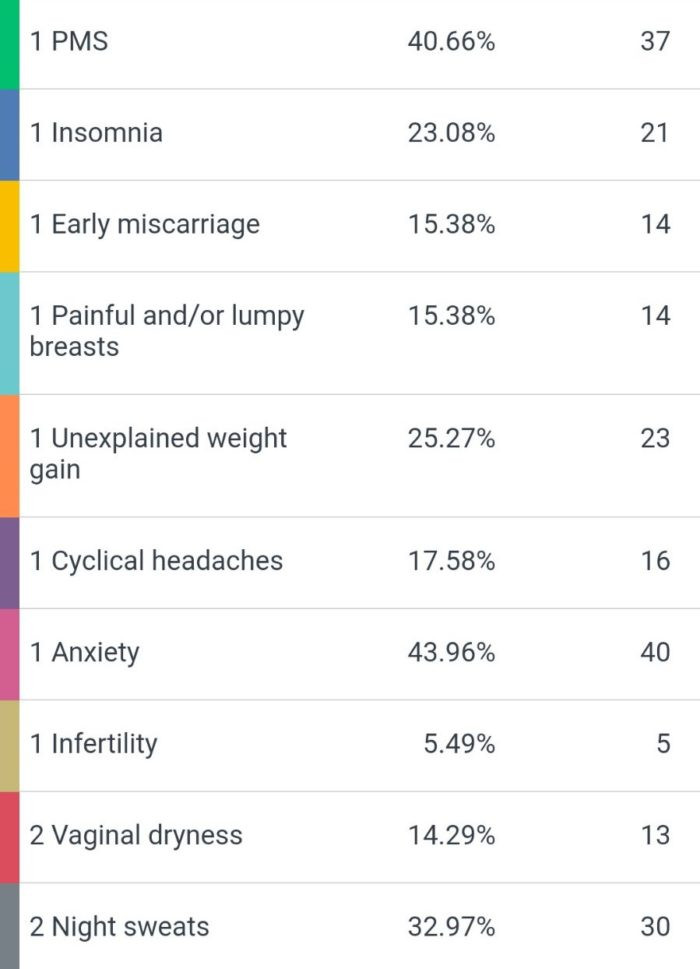The height and width of the screenshot is (969, 700).
Task: Select the '1 Cyclical headaches' row label
Action: click(156, 561)
